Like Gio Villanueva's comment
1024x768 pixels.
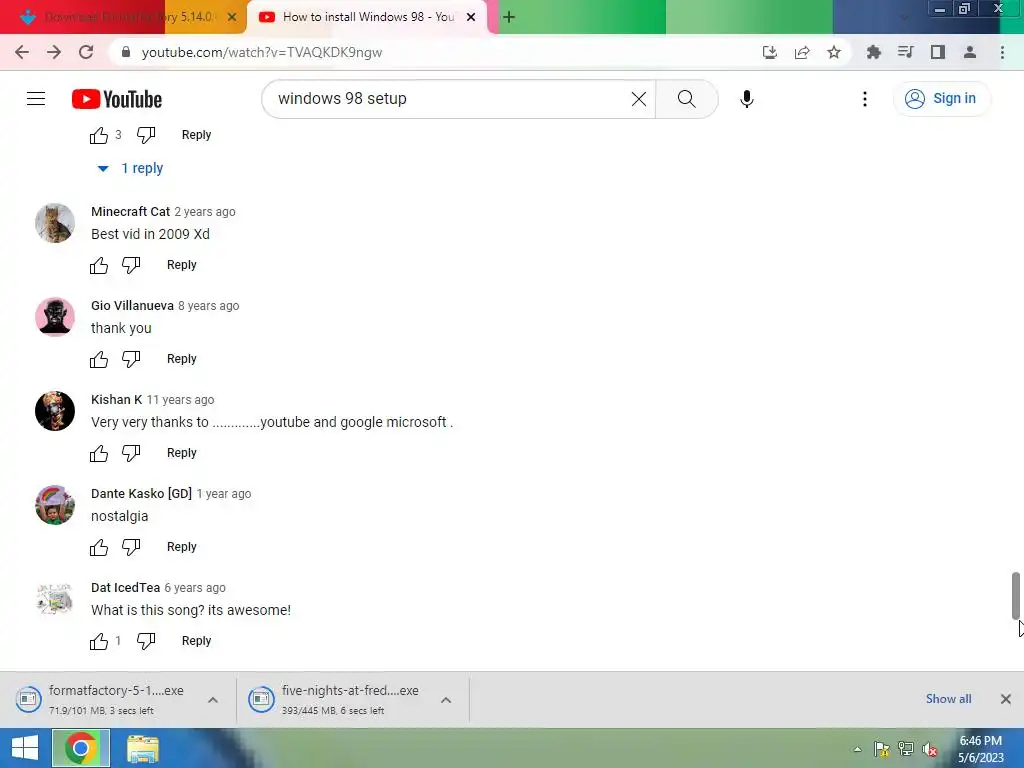[x=99, y=359]
